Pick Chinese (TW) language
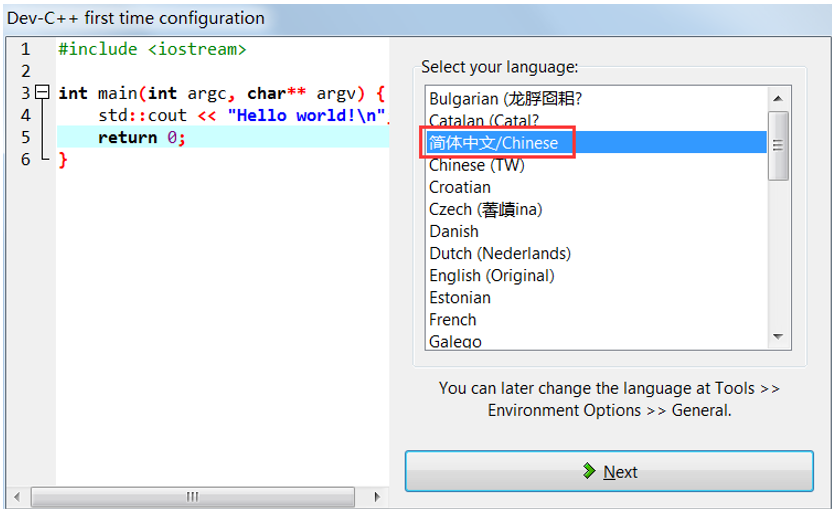This screenshot has width=832, height=509. (x=476, y=165)
